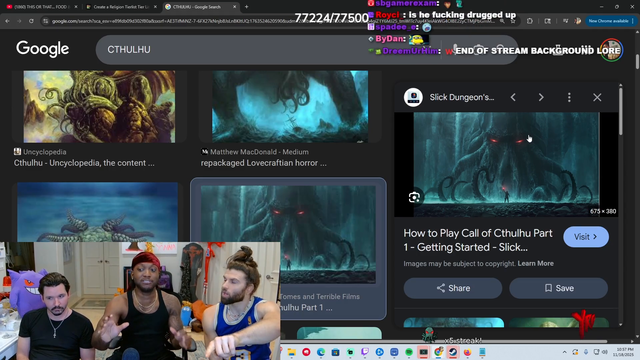Click the page vertical scrollbar on the right edge
640x360 pixels.
pos(637,61)
